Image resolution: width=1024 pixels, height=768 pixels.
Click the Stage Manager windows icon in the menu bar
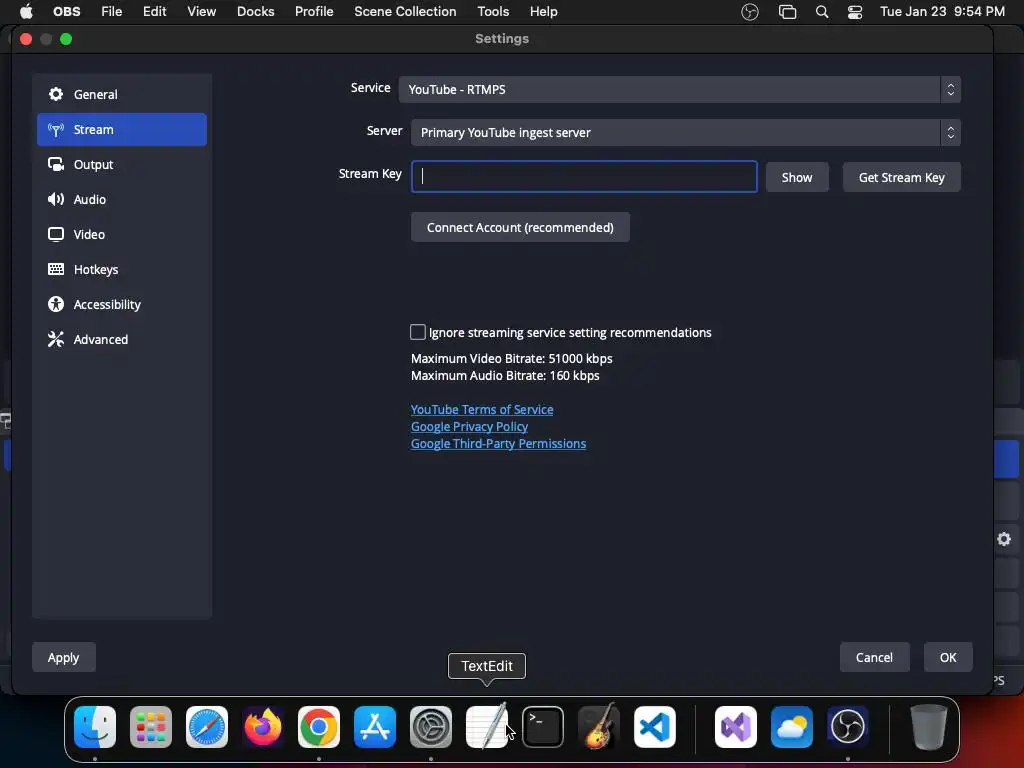[788, 12]
